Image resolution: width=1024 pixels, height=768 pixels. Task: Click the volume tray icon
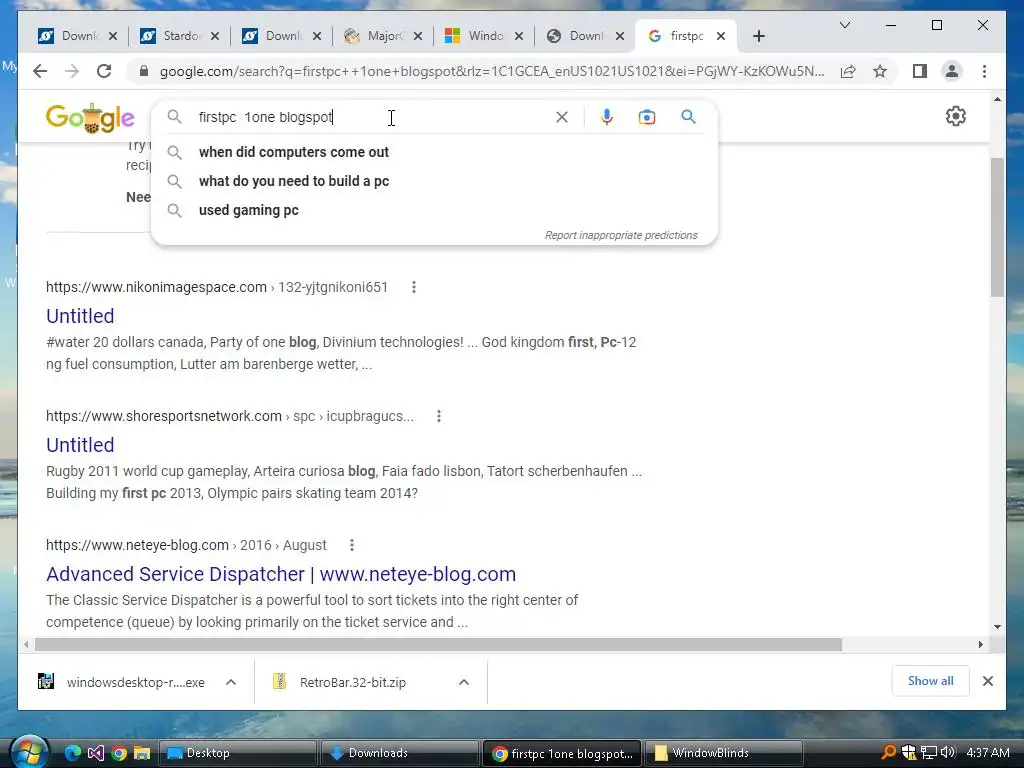[948, 752]
